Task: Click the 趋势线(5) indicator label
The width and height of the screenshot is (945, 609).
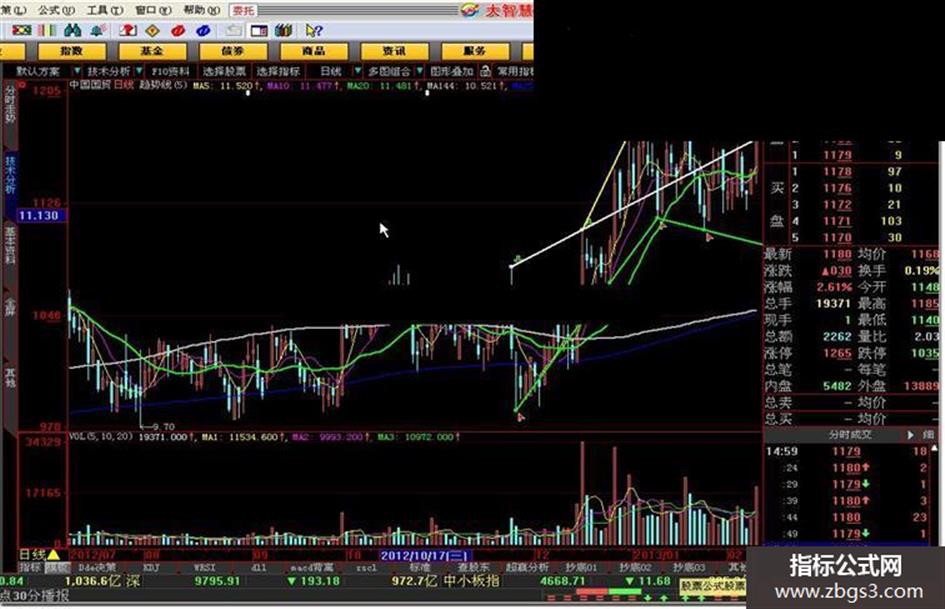Action: (164, 85)
